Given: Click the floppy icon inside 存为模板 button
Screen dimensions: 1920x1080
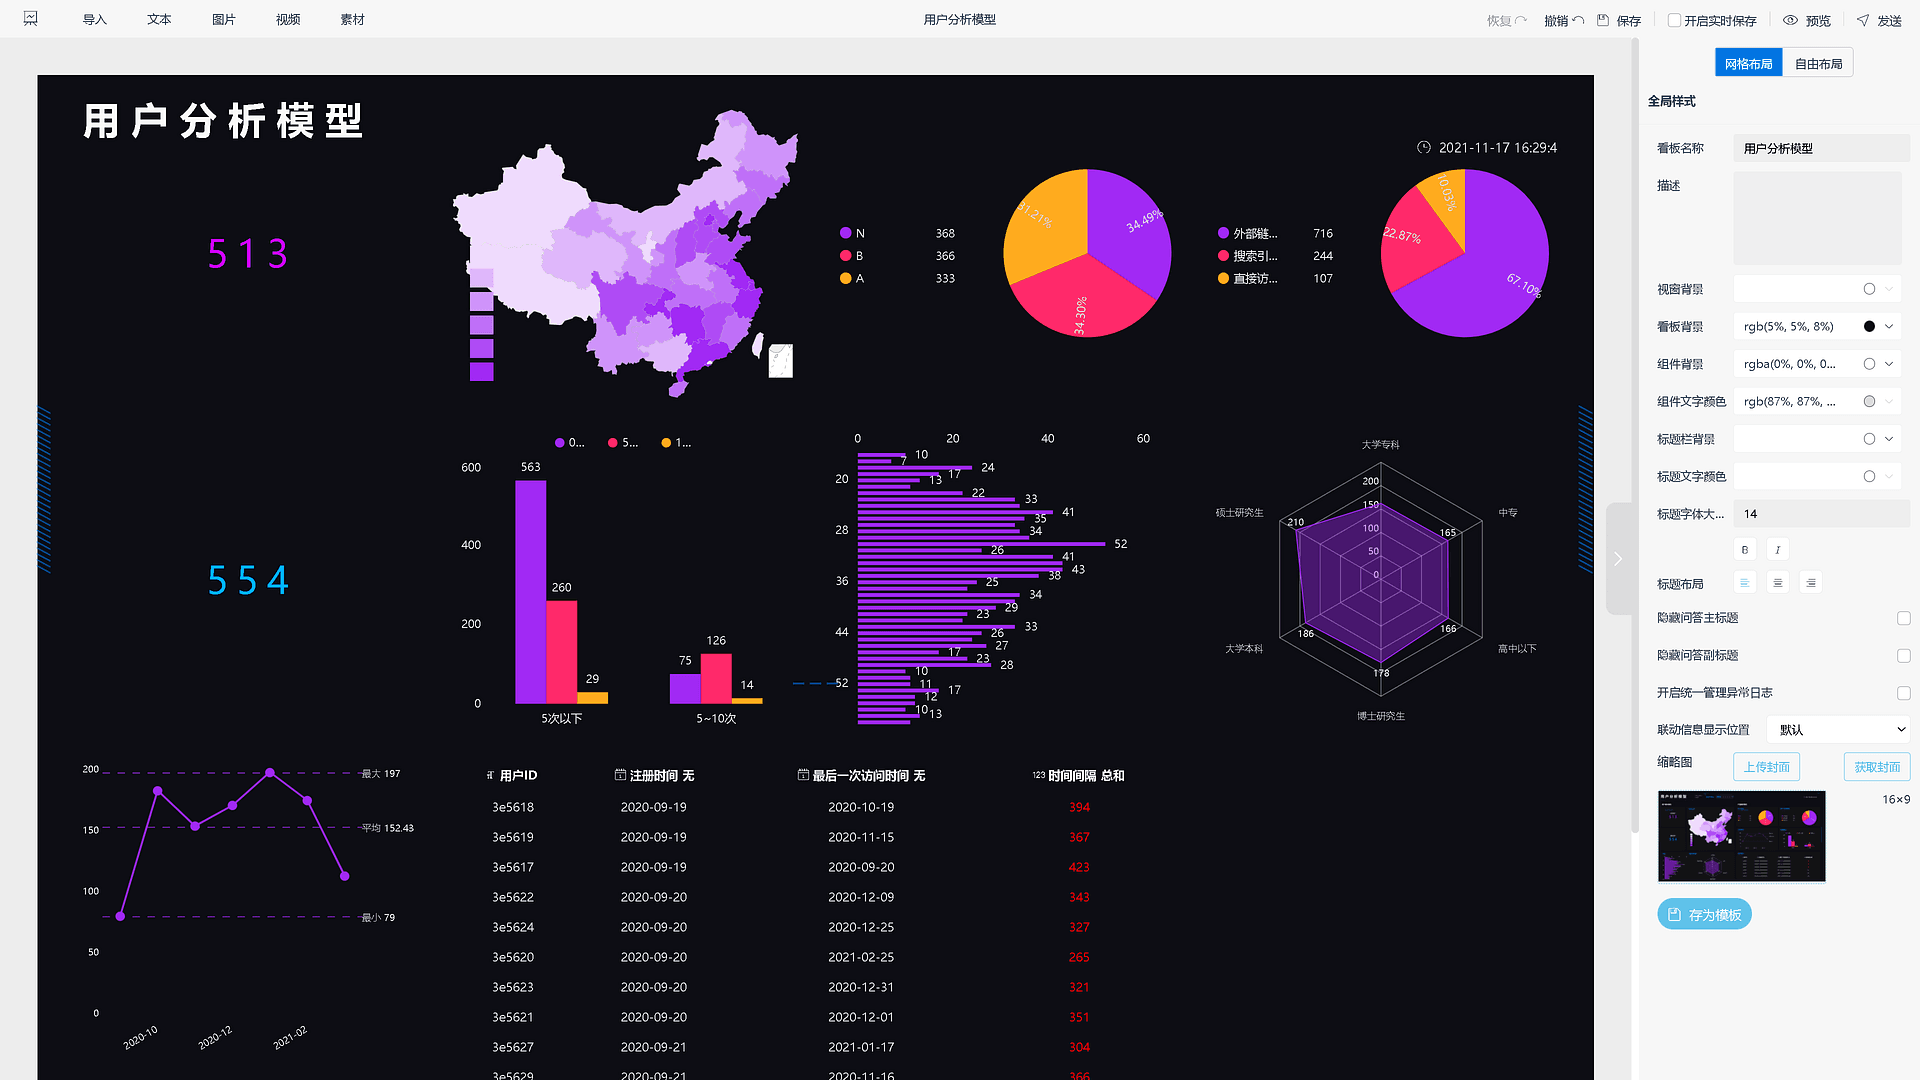Looking at the screenshot, I should 1675,914.
